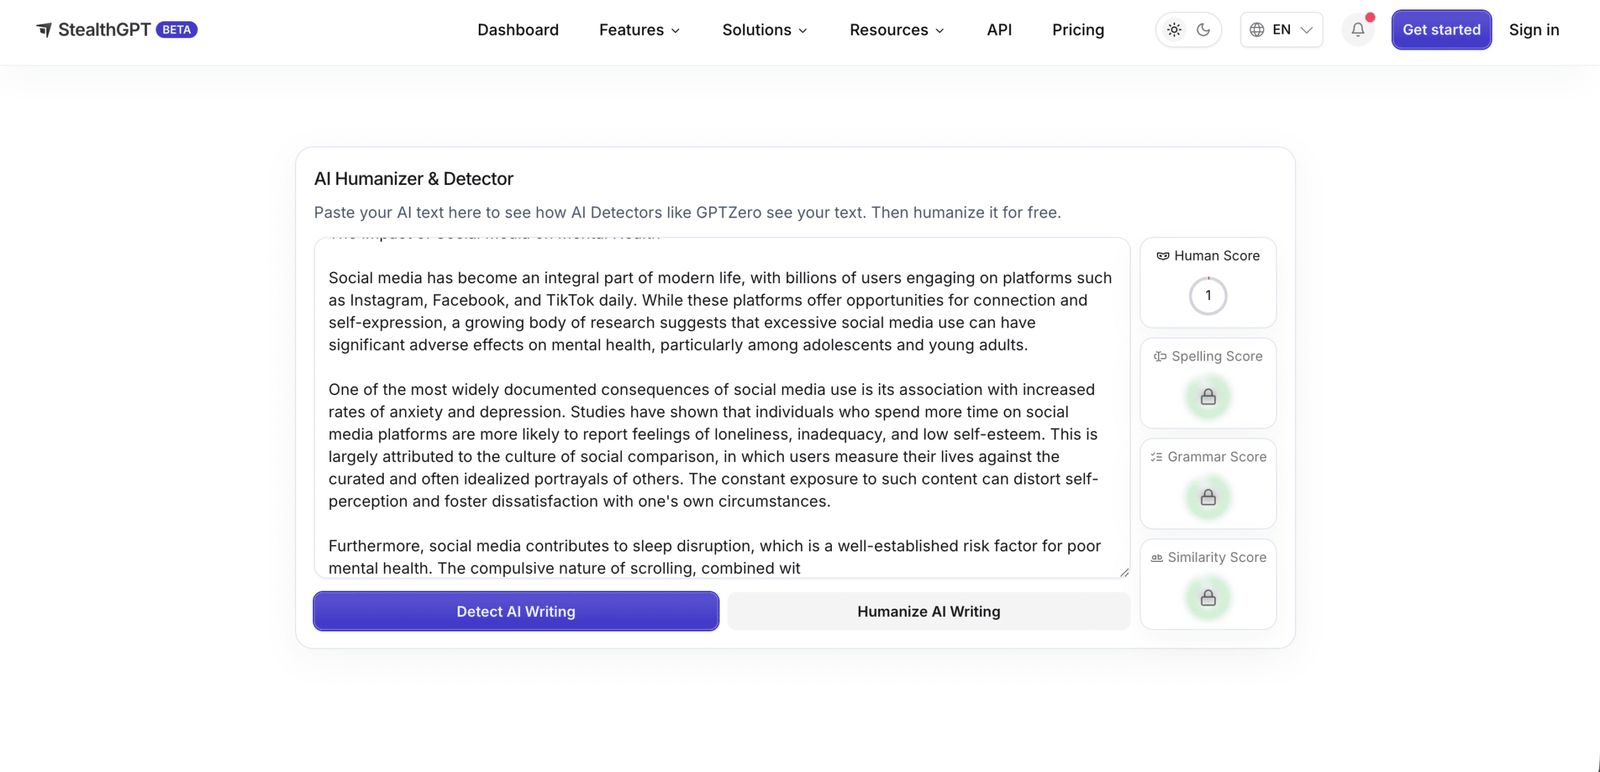1600x772 pixels.
Task: Click the Spelling Score label icon
Action: click(1160, 356)
